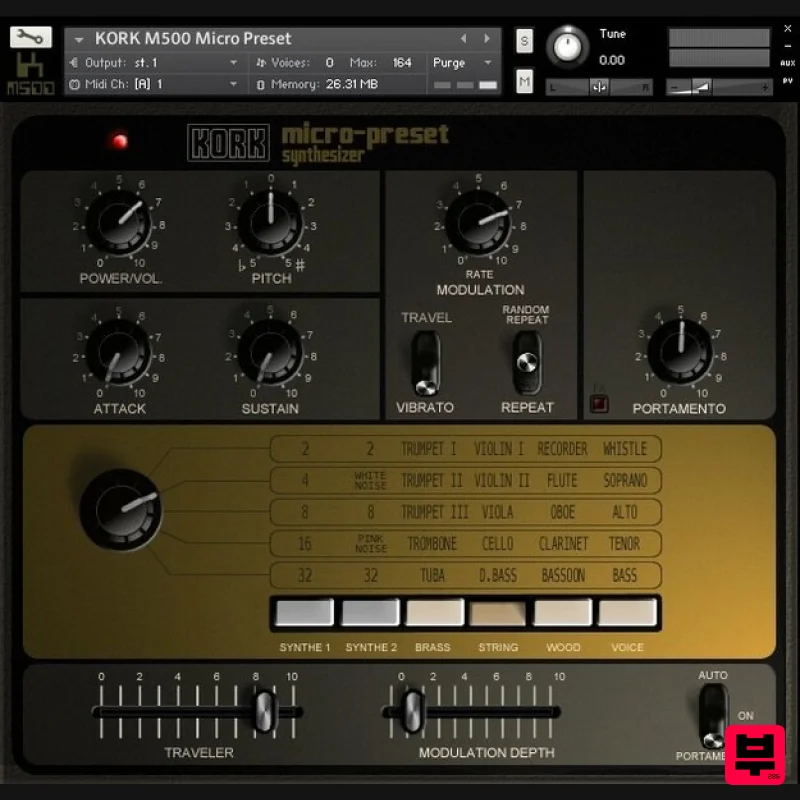Flip the RANDOM REPEAT/REPEAT switch
Screen dimensions: 800x800
tap(527, 363)
